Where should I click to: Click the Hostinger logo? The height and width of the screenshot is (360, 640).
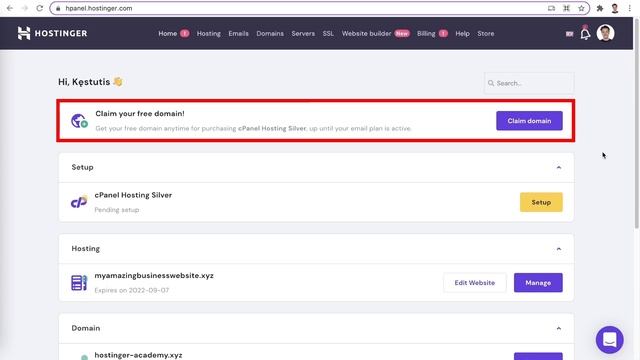coord(52,33)
